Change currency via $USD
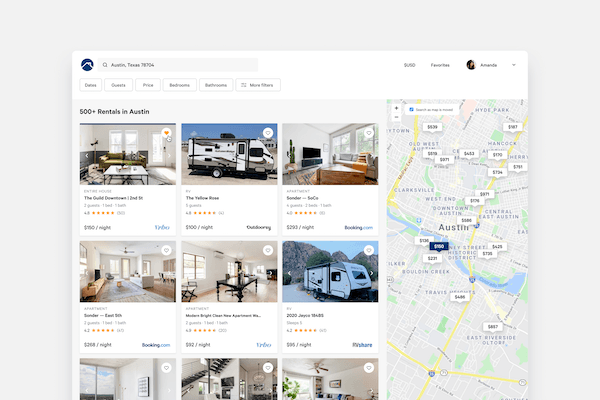 point(409,65)
